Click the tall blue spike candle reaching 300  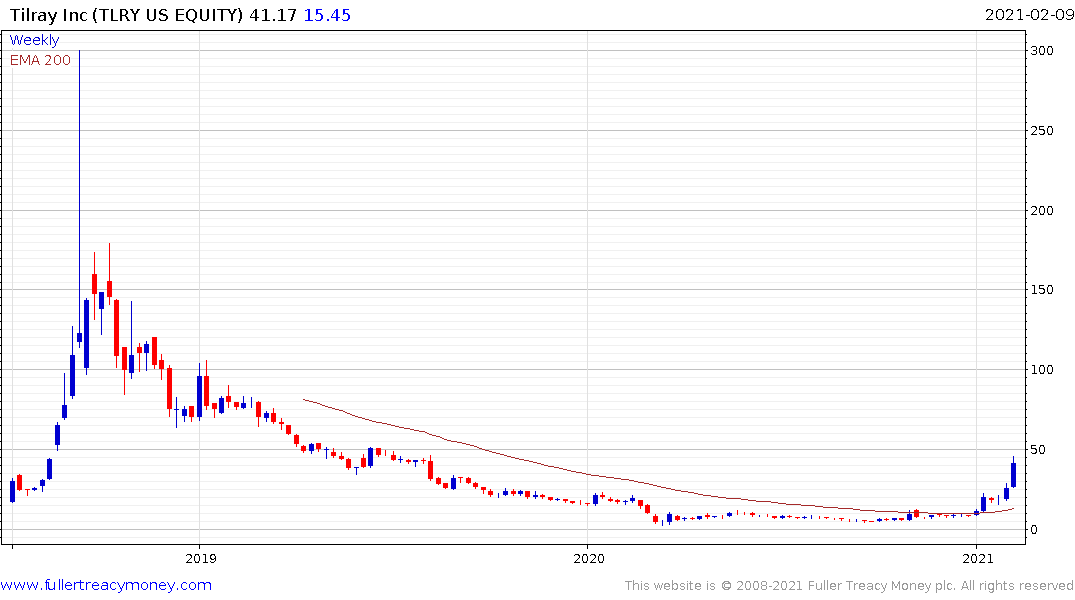pyautogui.click(x=80, y=199)
